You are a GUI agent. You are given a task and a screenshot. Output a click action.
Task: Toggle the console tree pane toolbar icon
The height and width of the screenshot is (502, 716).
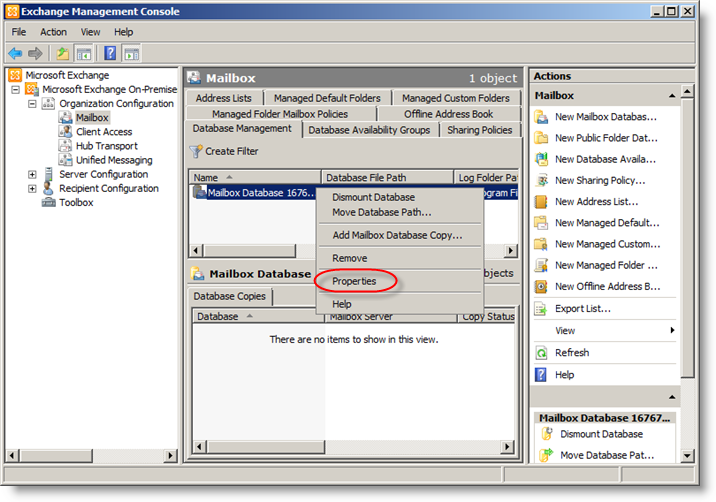tap(84, 53)
